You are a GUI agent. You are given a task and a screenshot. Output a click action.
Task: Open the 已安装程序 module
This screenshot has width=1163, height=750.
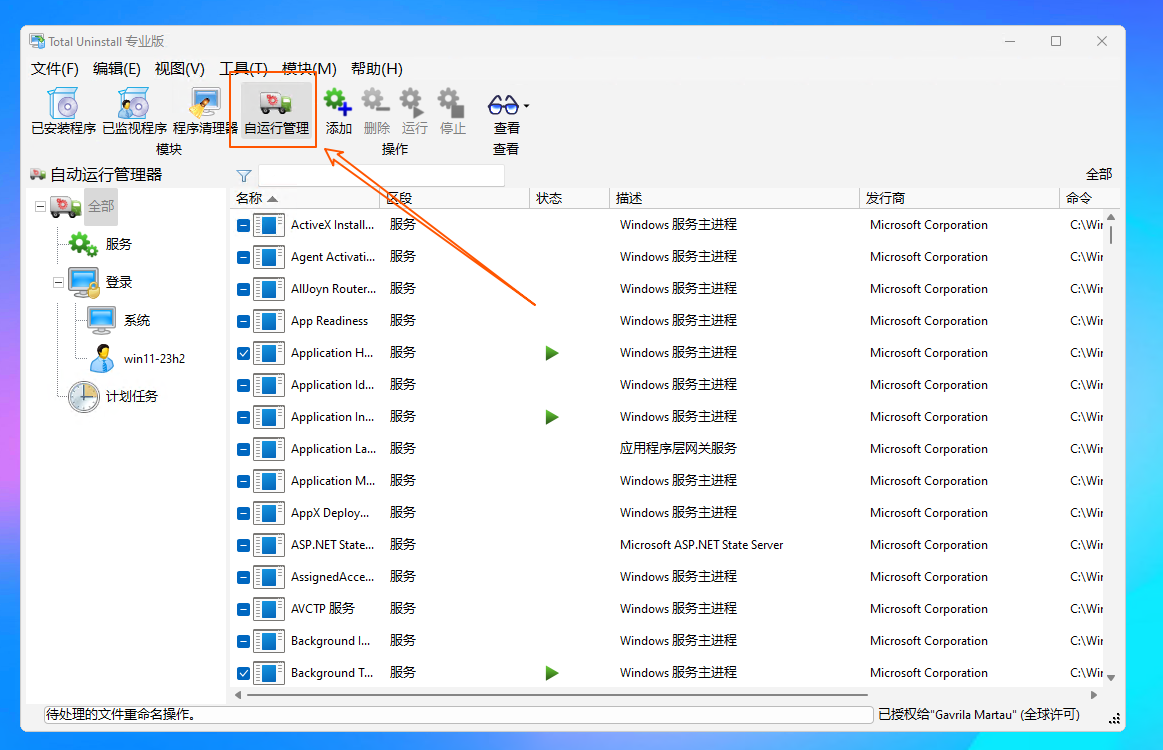tap(64, 111)
